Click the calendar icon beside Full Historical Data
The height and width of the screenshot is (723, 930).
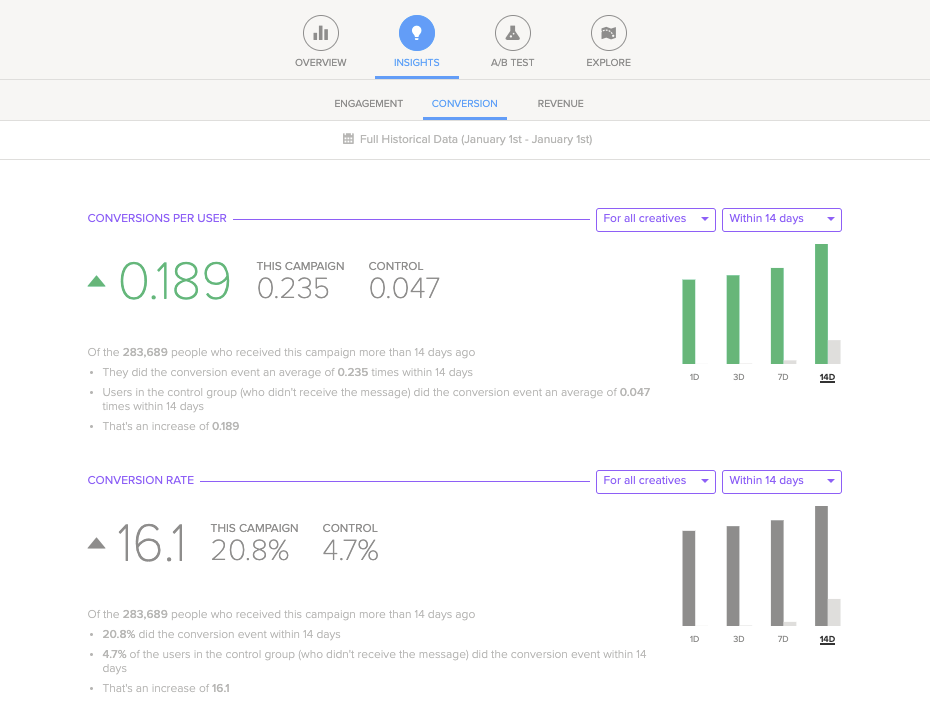(348, 139)
